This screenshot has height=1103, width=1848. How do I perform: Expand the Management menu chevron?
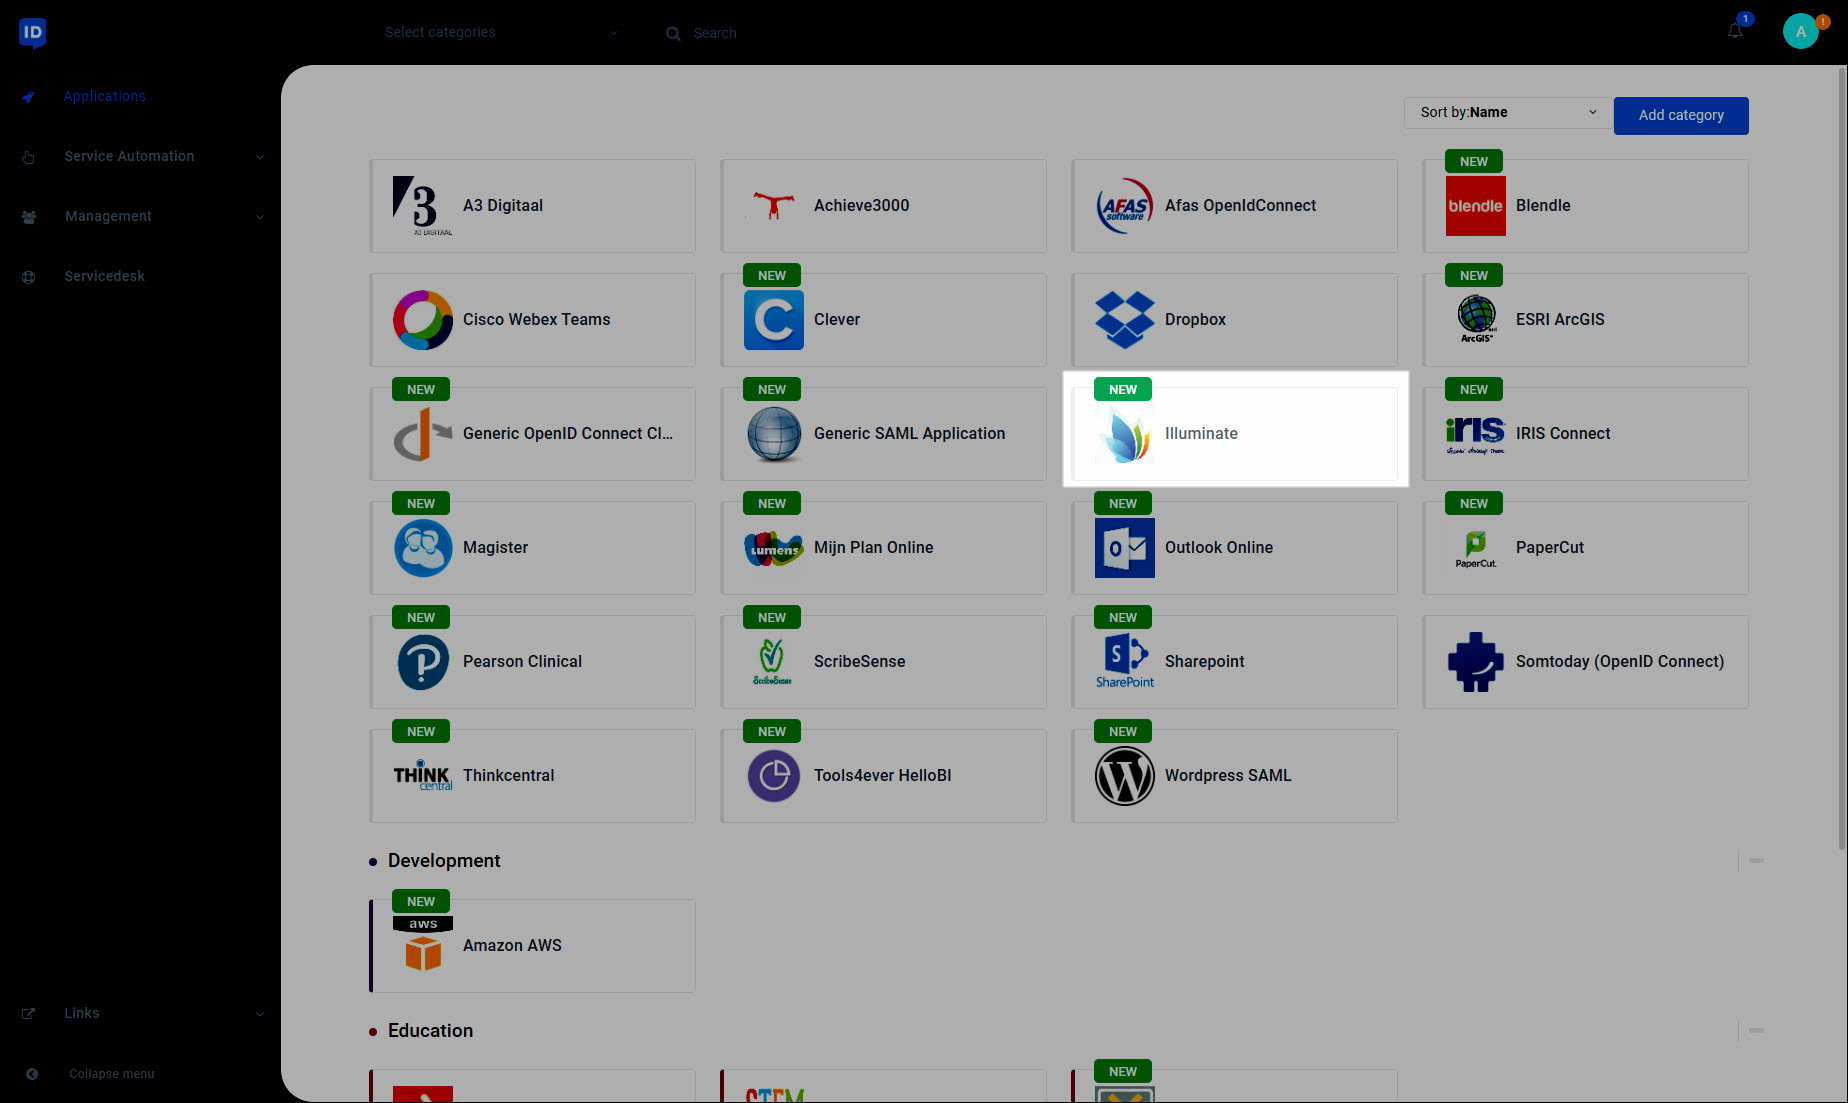260,217
